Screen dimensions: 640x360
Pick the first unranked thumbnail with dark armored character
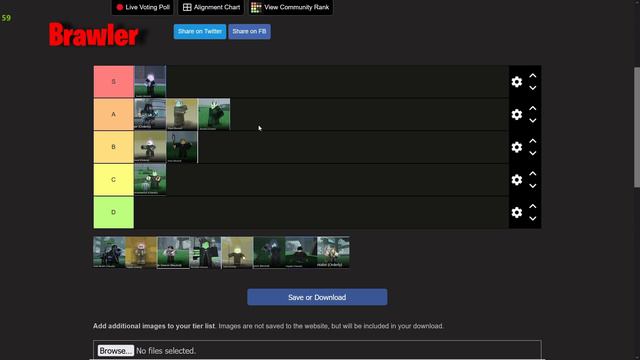pyautogui.click(x=109, y=252)
